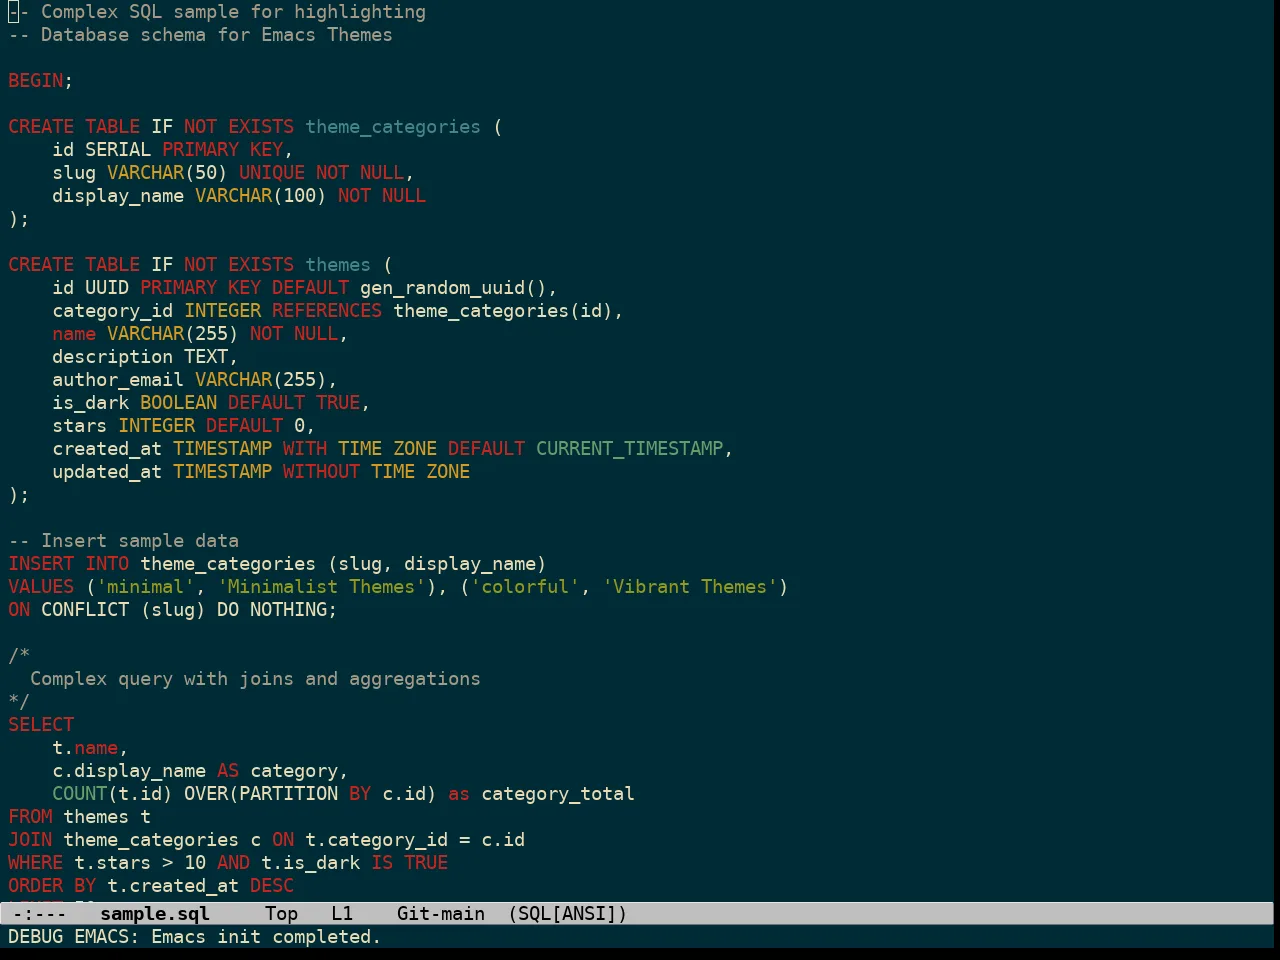Click the SELECT keyword
The image size is (1280, 960).
pyautogui.click(x=41, y=724)
